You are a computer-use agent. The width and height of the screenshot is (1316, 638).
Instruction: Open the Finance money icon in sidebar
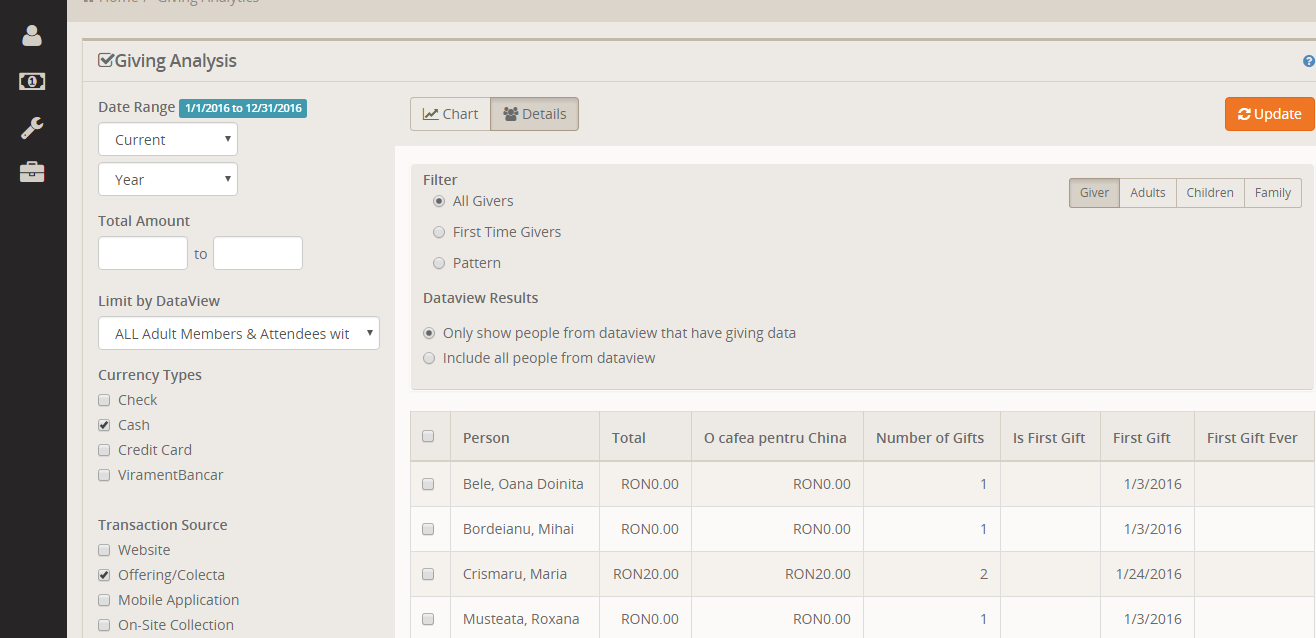pyautogui.click(x=32, y=81)
